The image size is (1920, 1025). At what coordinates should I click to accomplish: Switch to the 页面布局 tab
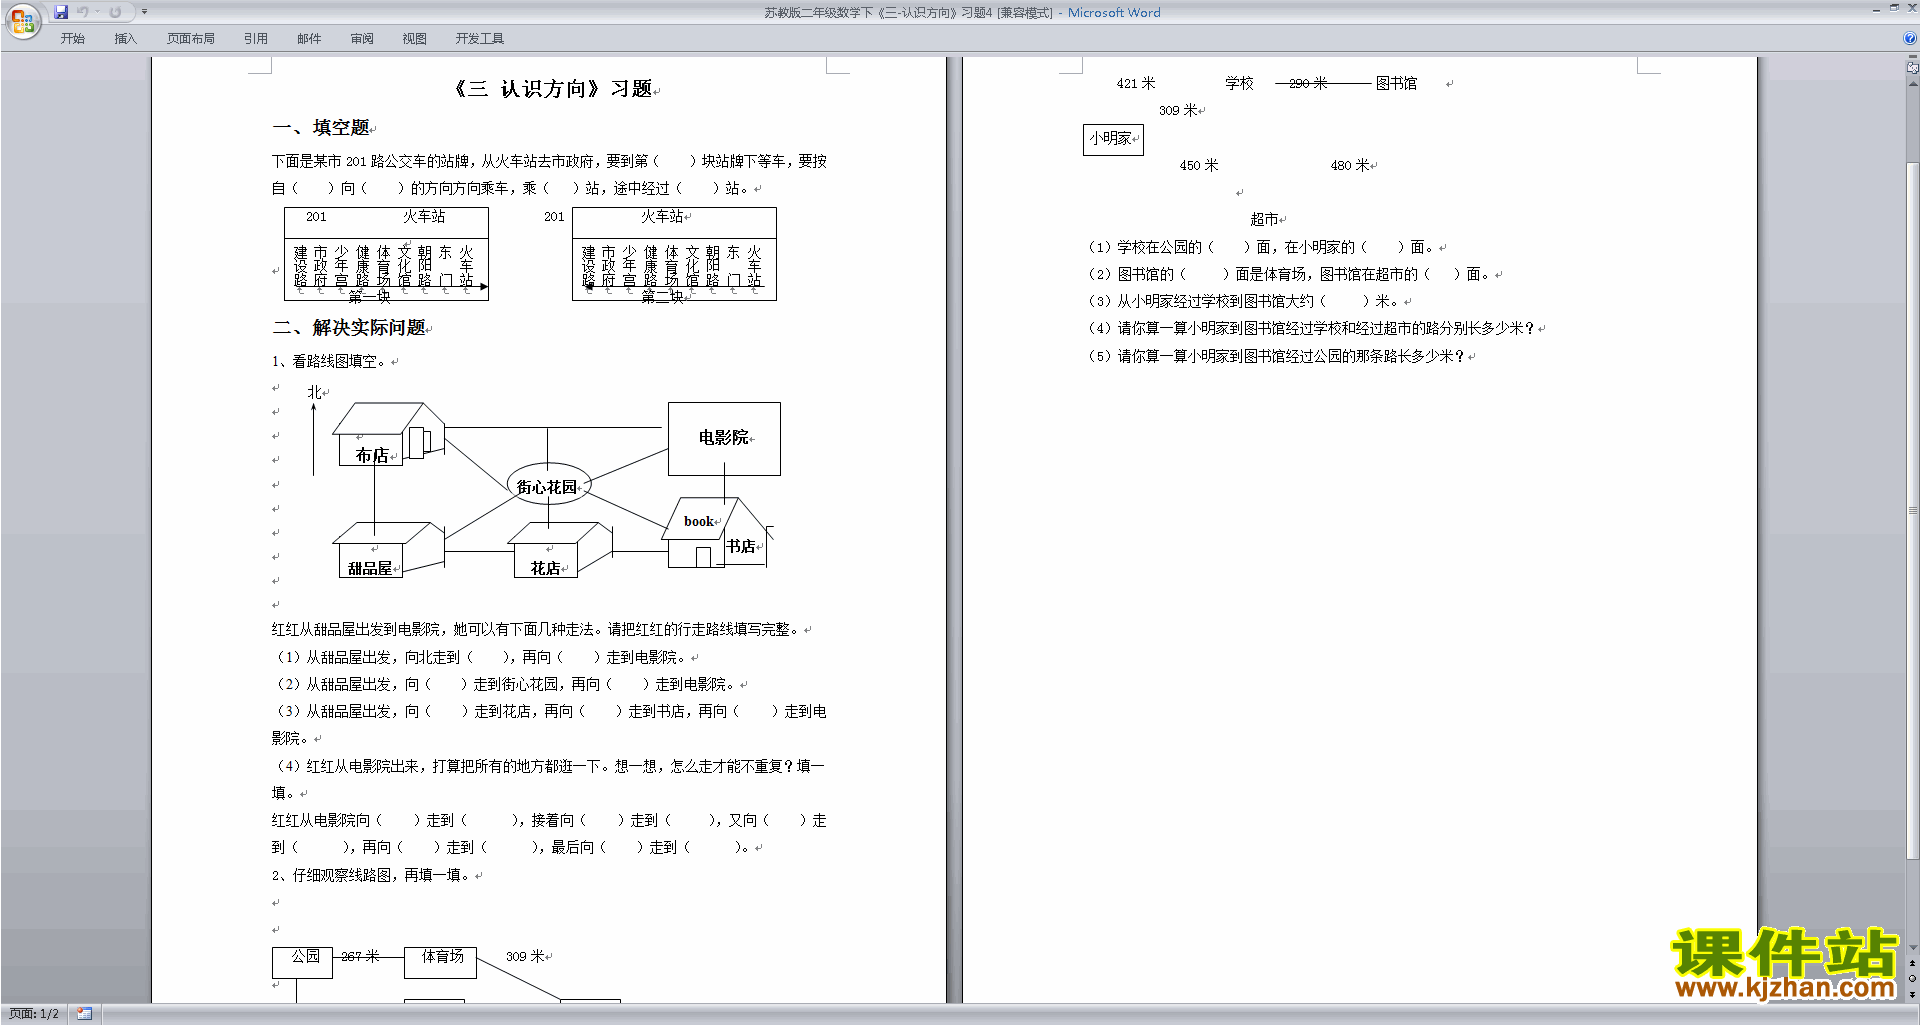pyautogui.click(x=190, y=39)
